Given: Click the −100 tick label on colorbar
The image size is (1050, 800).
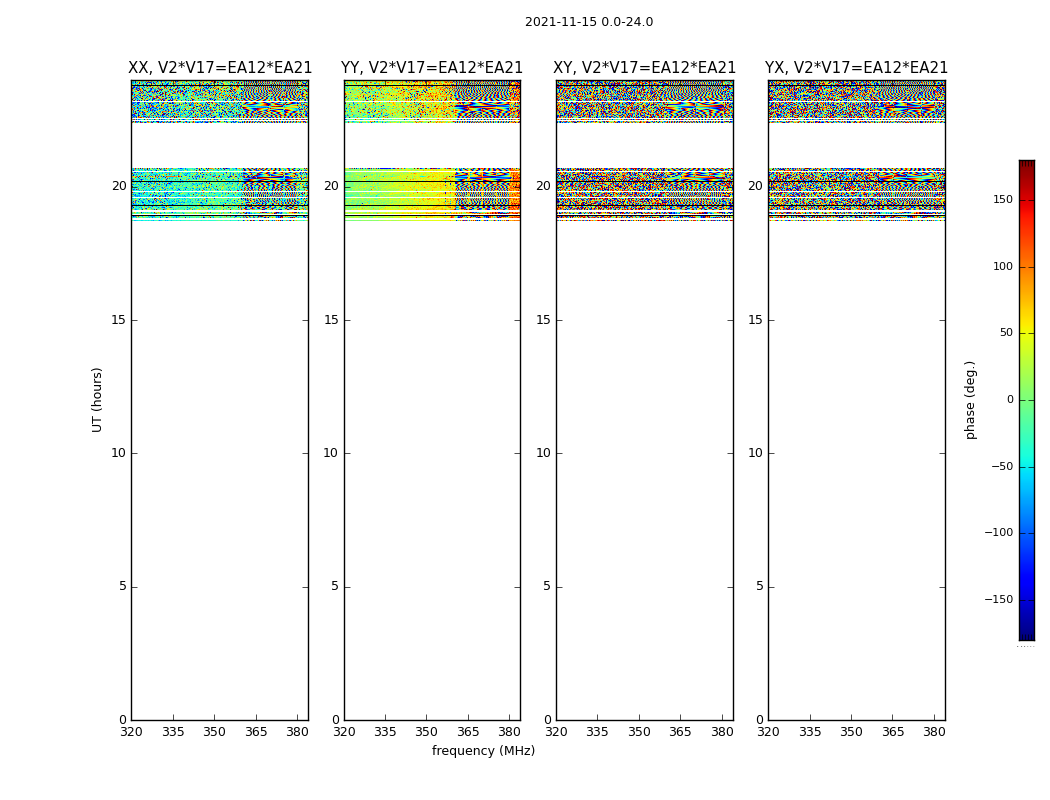Looking at the screenshot, I should tap(995, 533).
